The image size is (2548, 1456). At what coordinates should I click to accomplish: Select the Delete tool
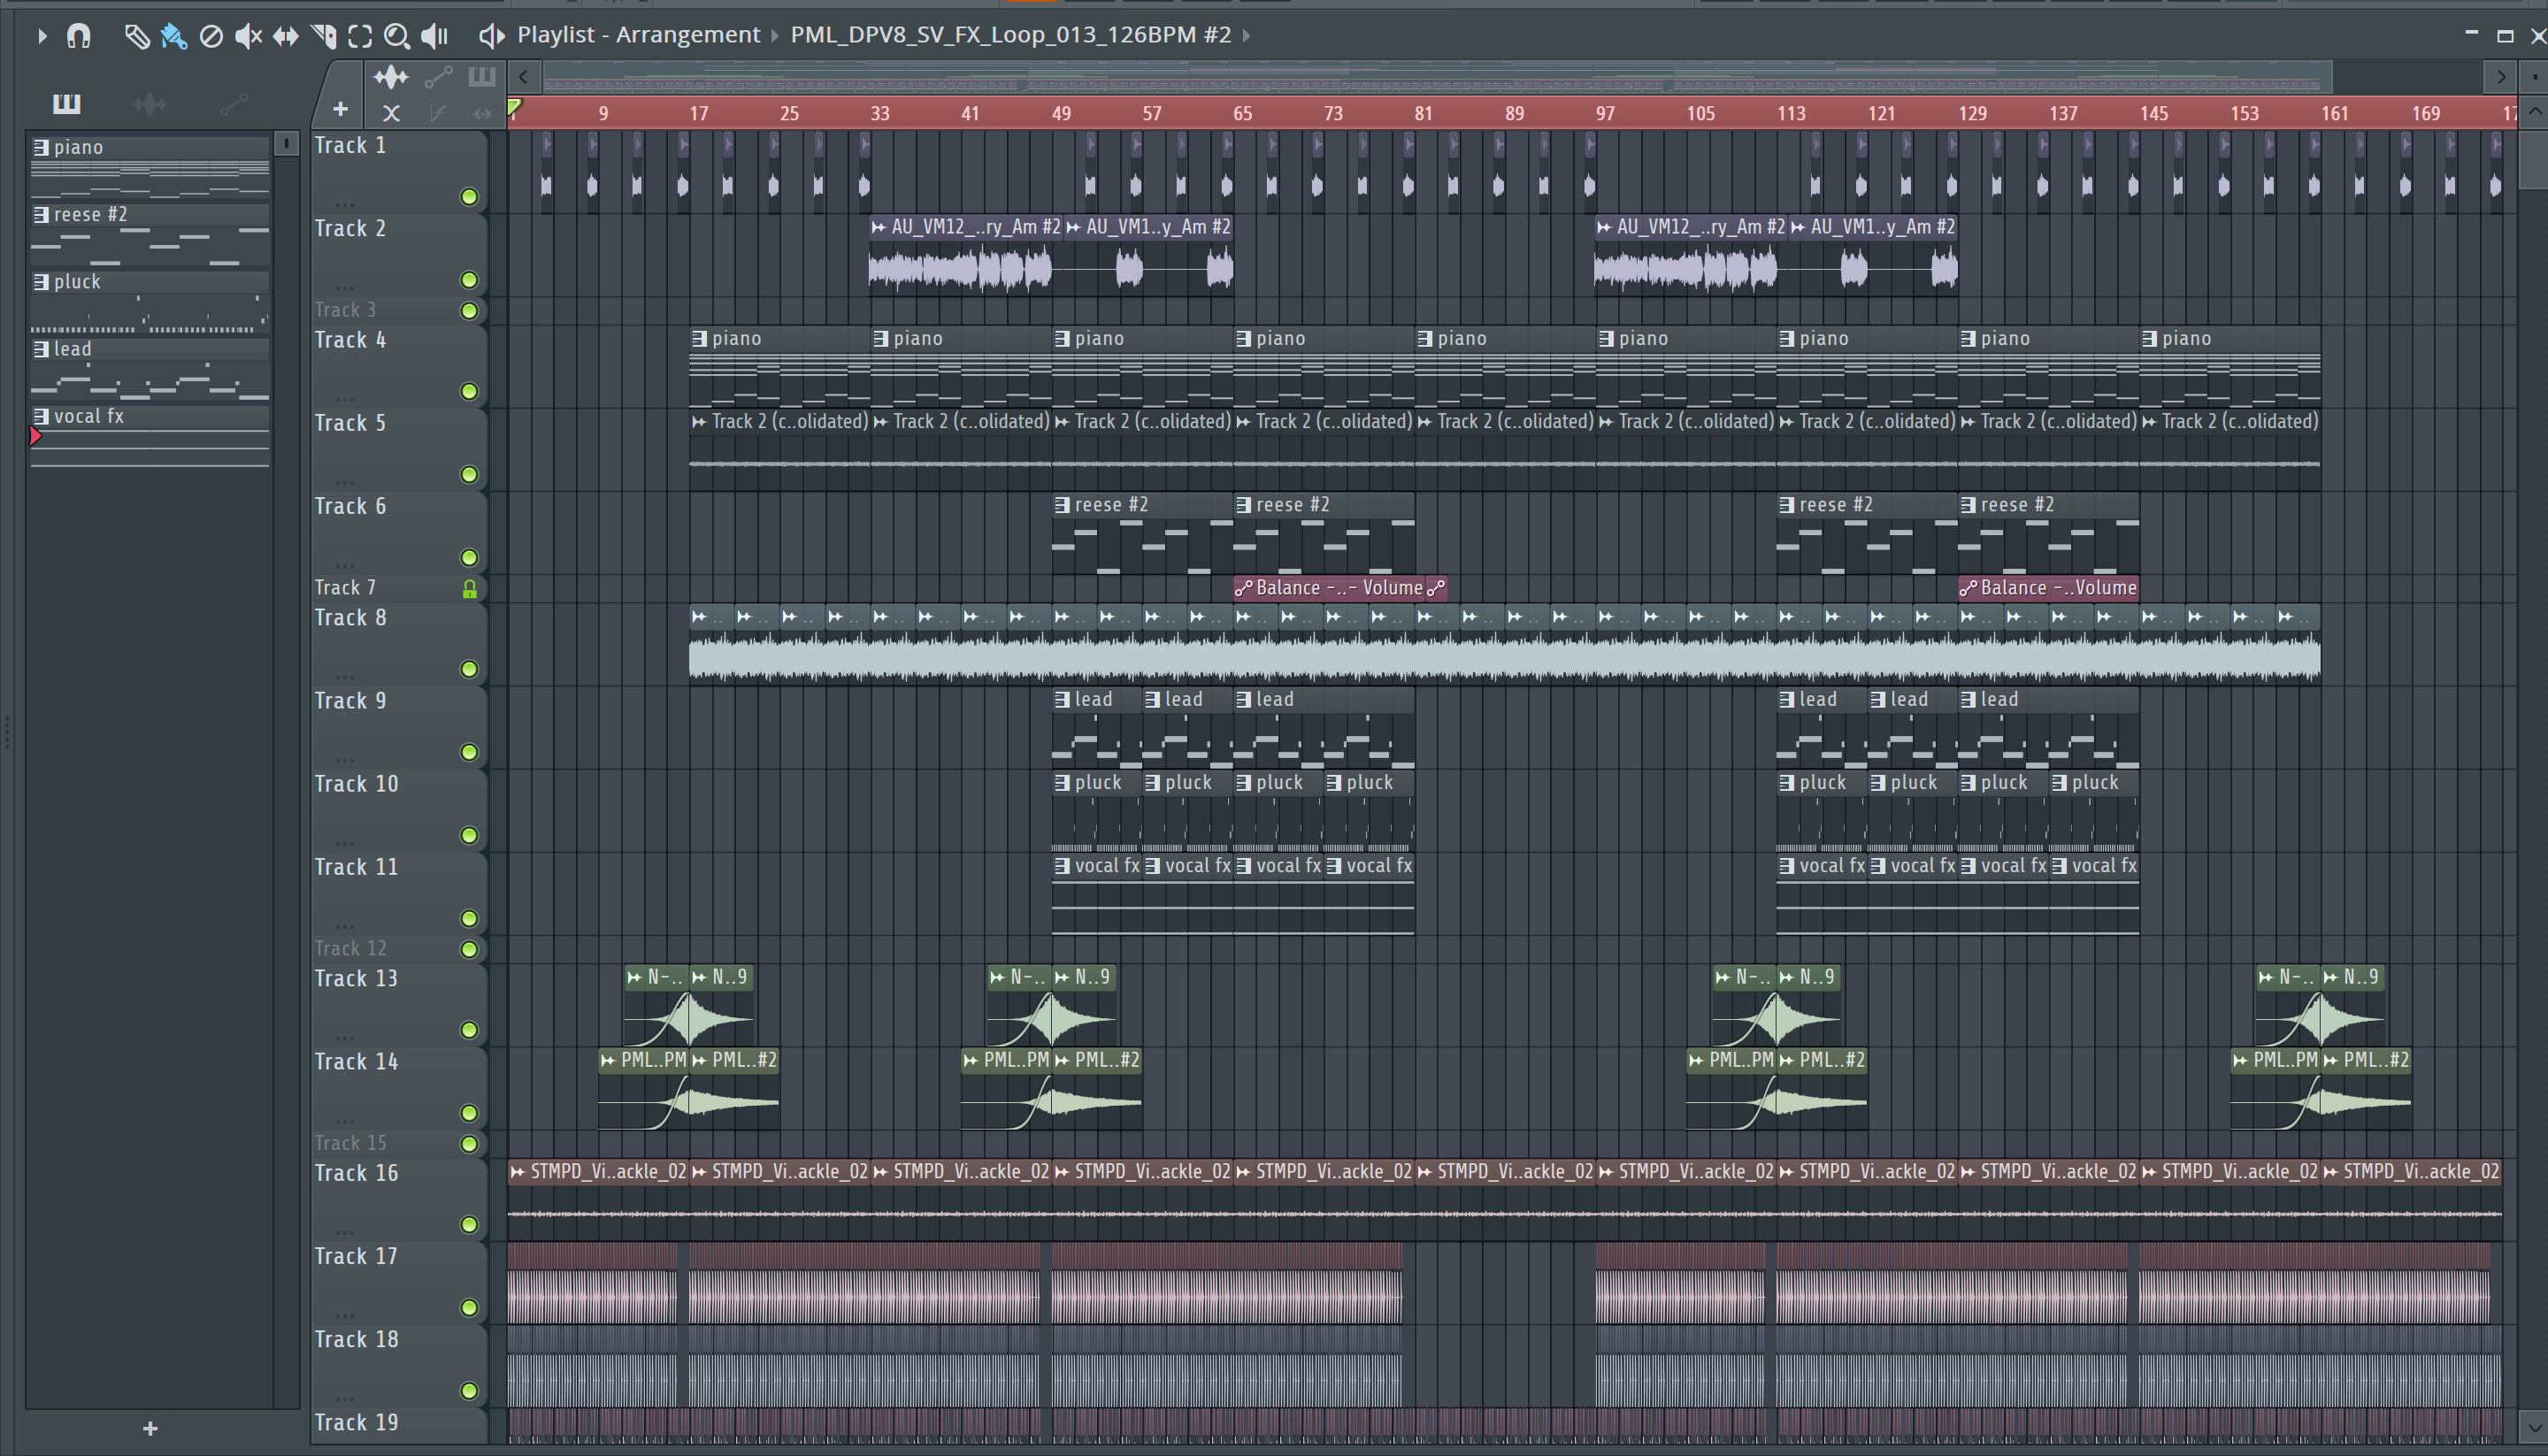click(211, 36)
